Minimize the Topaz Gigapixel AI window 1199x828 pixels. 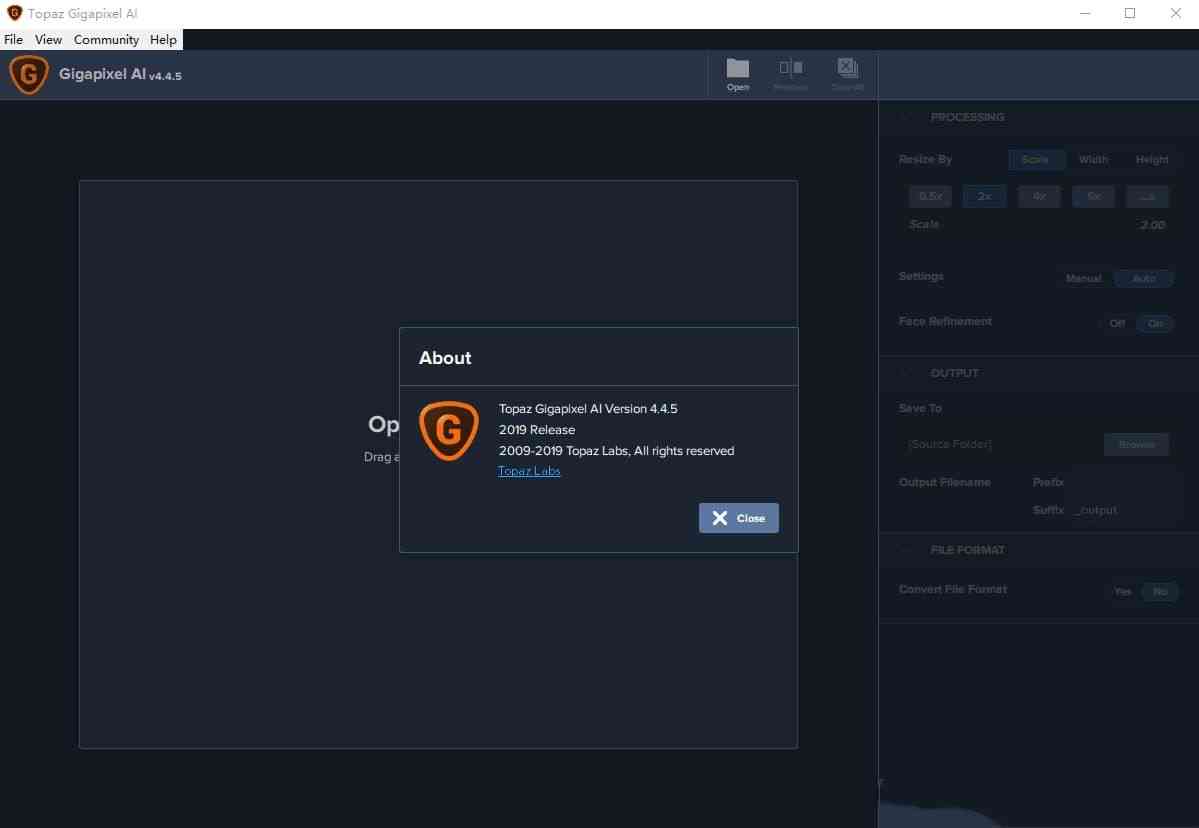point(1084,13)
